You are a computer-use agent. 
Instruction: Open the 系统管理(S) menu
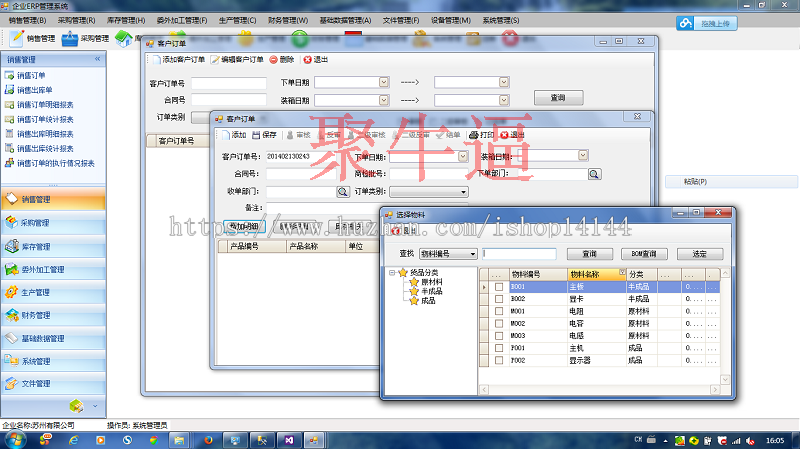(501, 20)
